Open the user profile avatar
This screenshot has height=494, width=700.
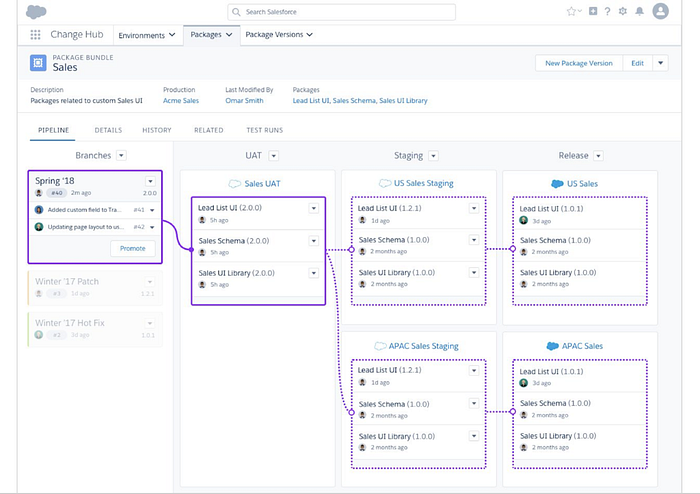click(x=660, y=11)
